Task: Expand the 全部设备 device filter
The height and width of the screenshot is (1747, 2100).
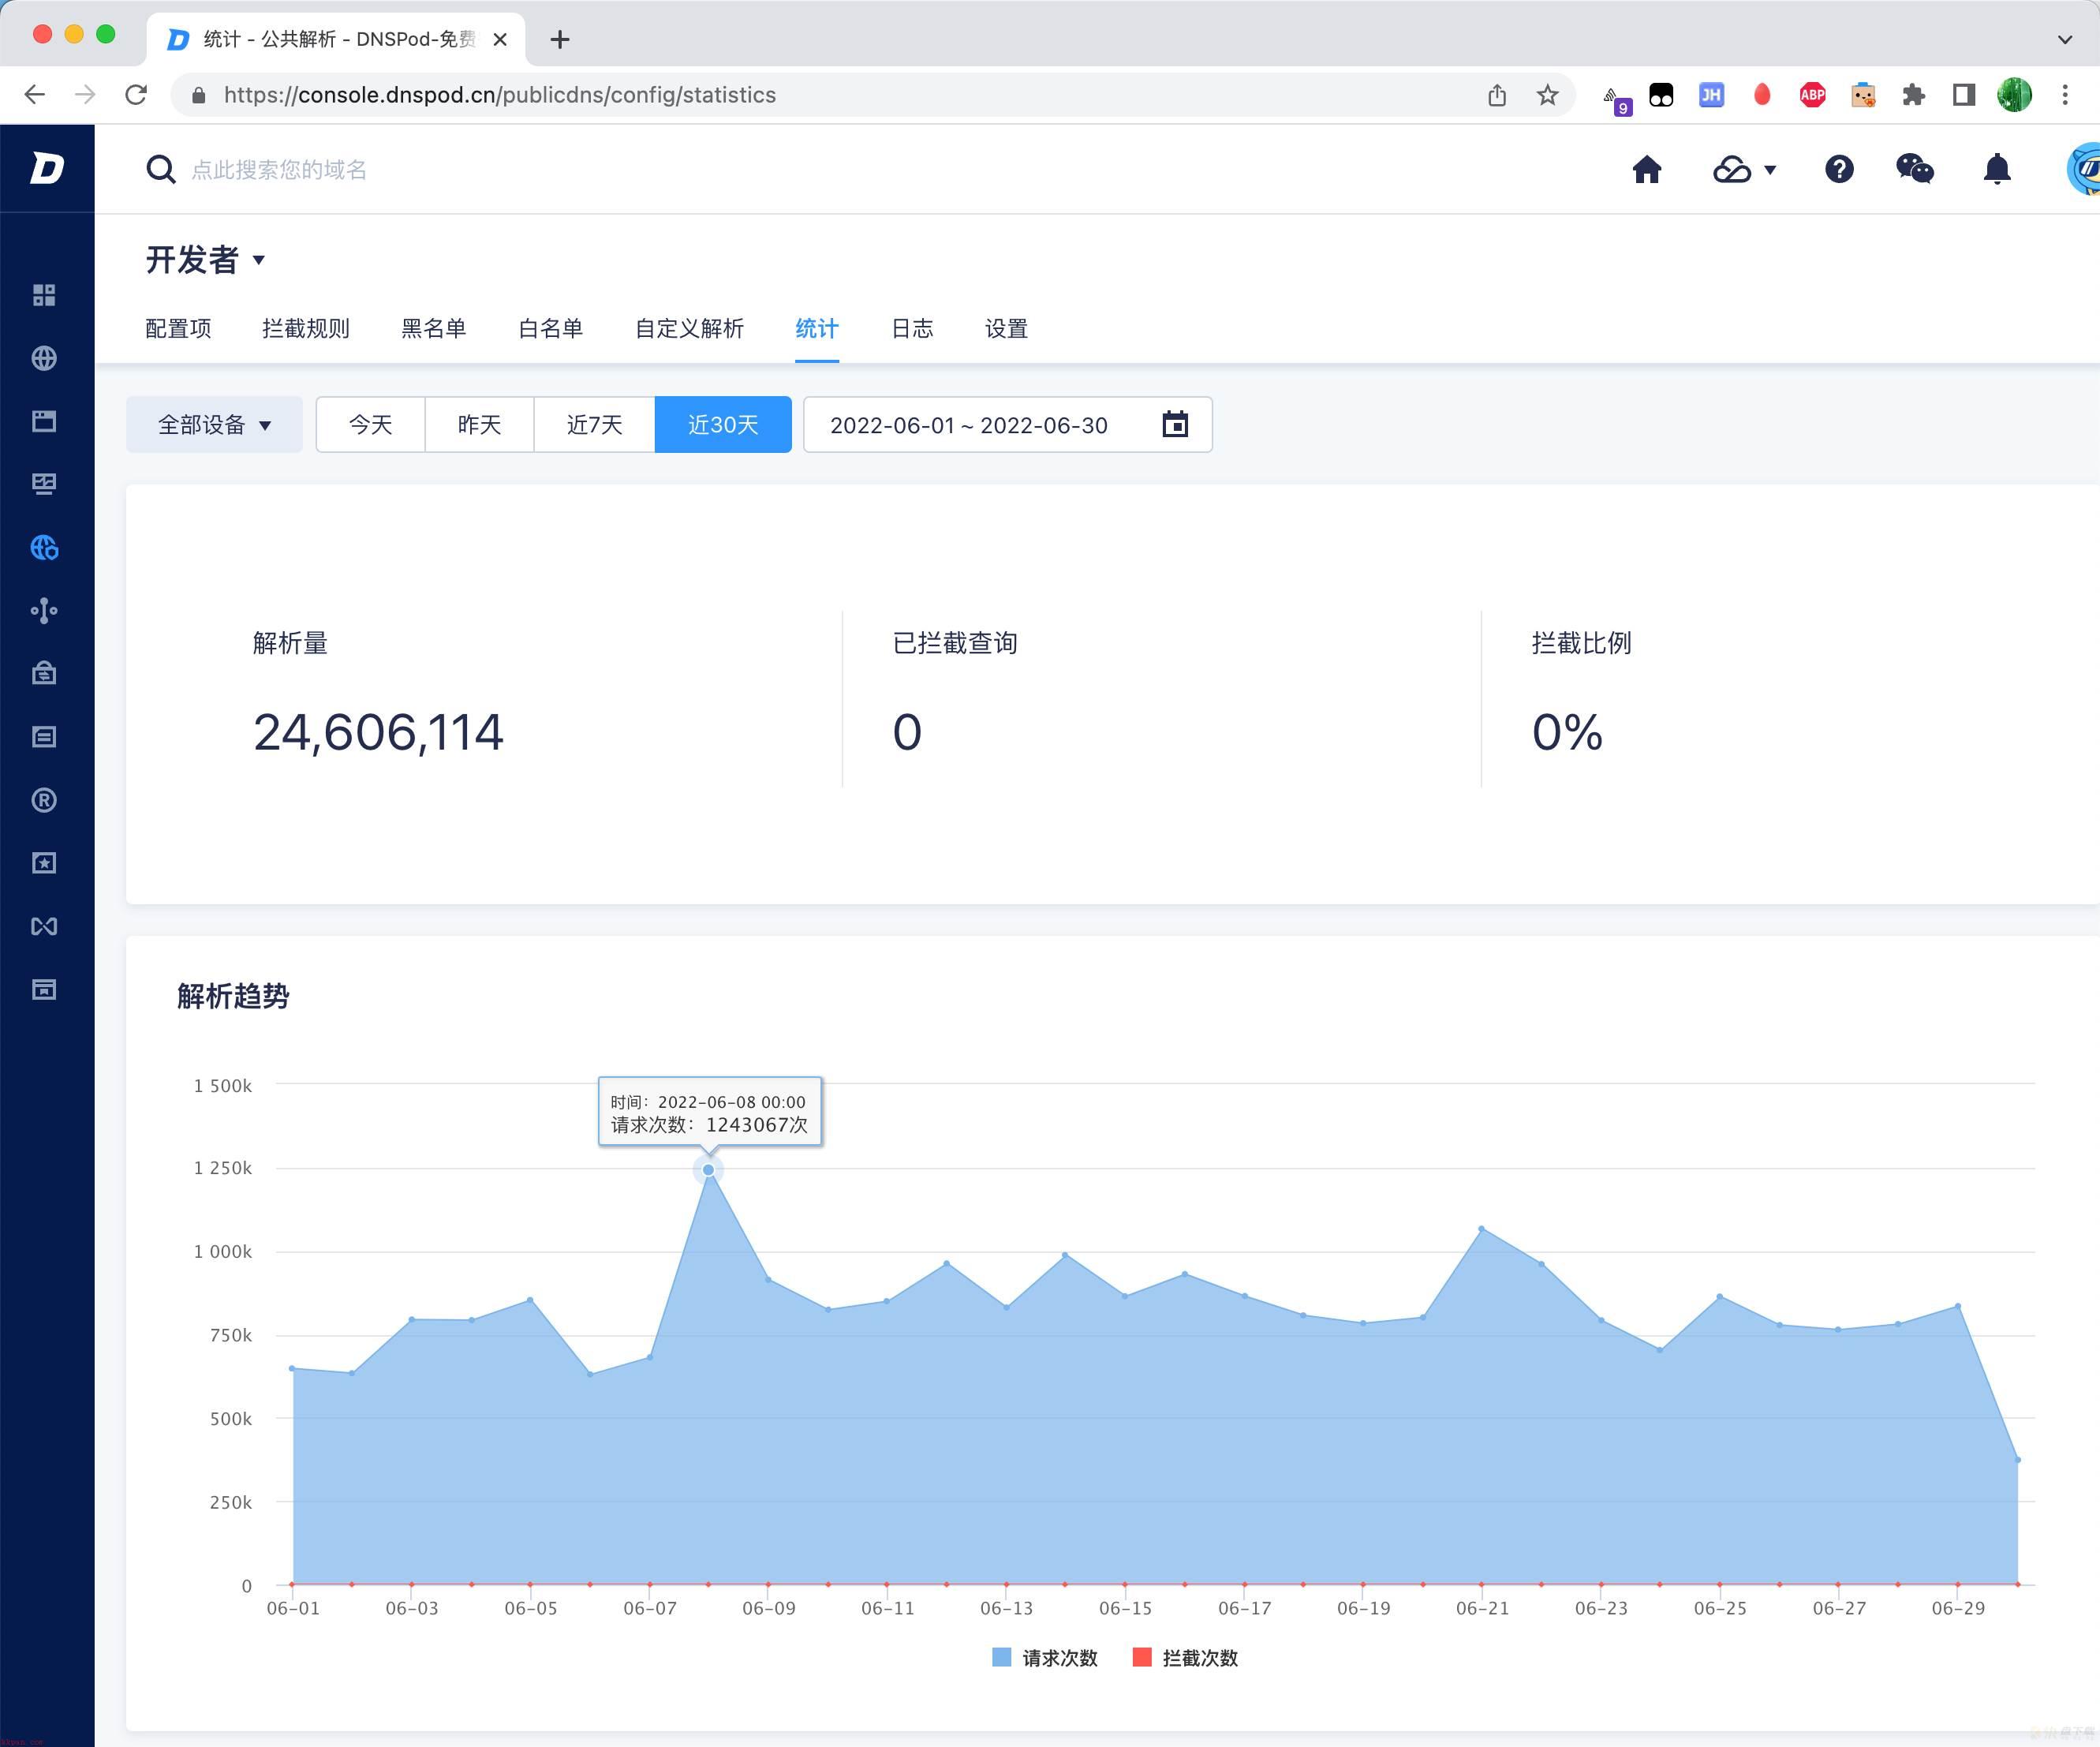Action: point(214,424)
